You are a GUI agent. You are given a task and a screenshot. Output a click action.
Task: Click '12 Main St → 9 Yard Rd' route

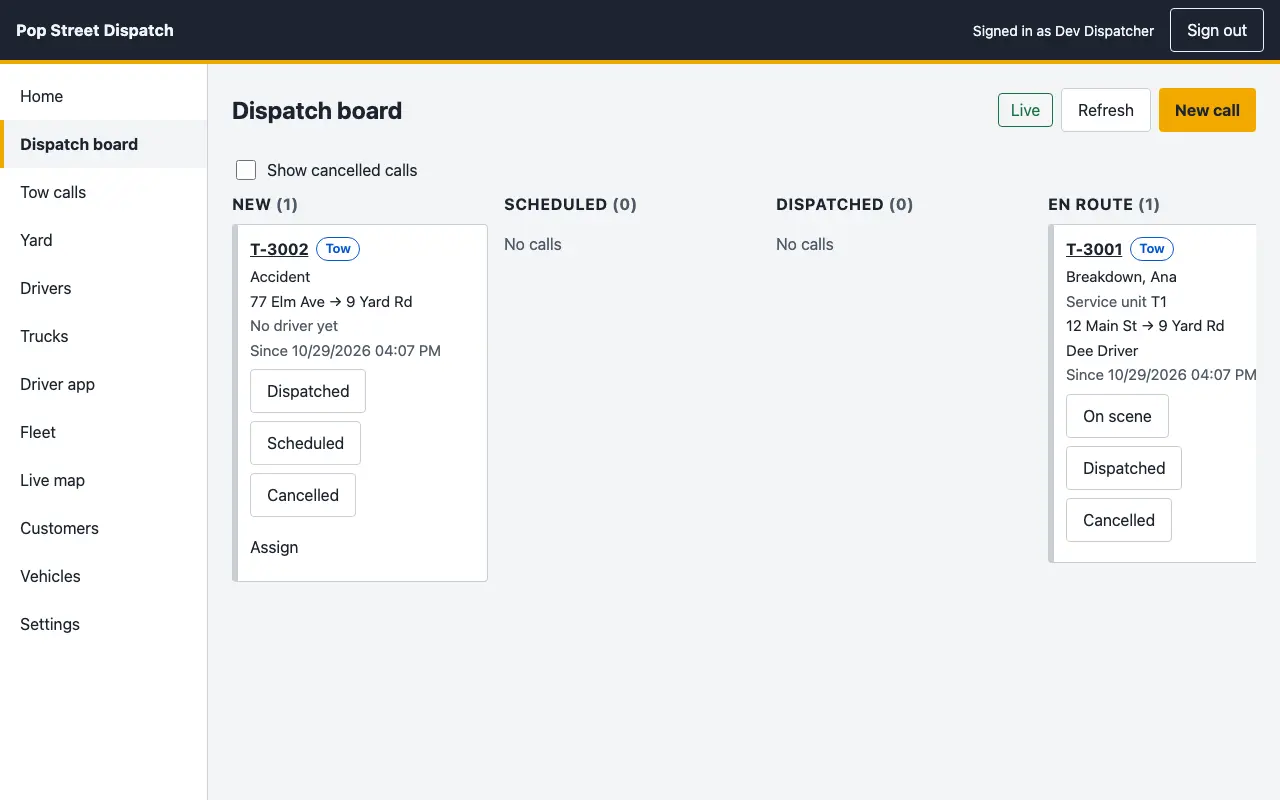tap(1145, 326)
